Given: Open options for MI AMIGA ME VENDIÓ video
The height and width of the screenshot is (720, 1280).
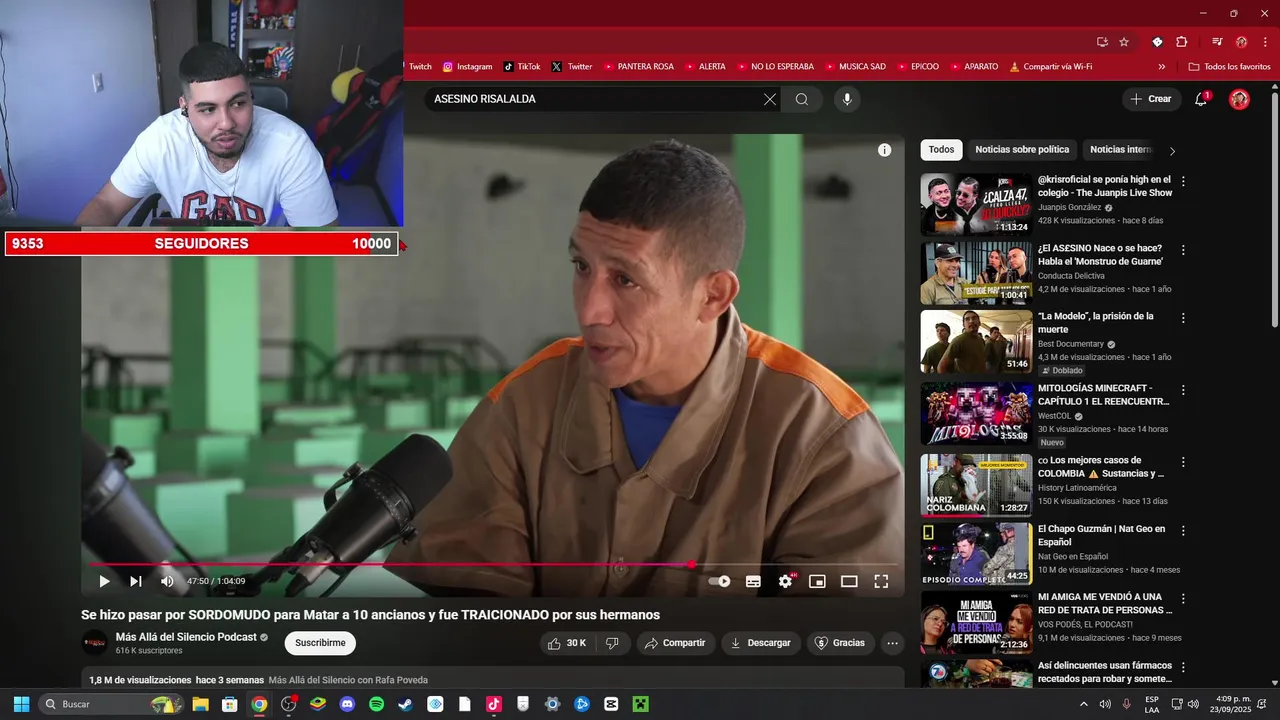Looking at the screenshot, I should 1183,599.
